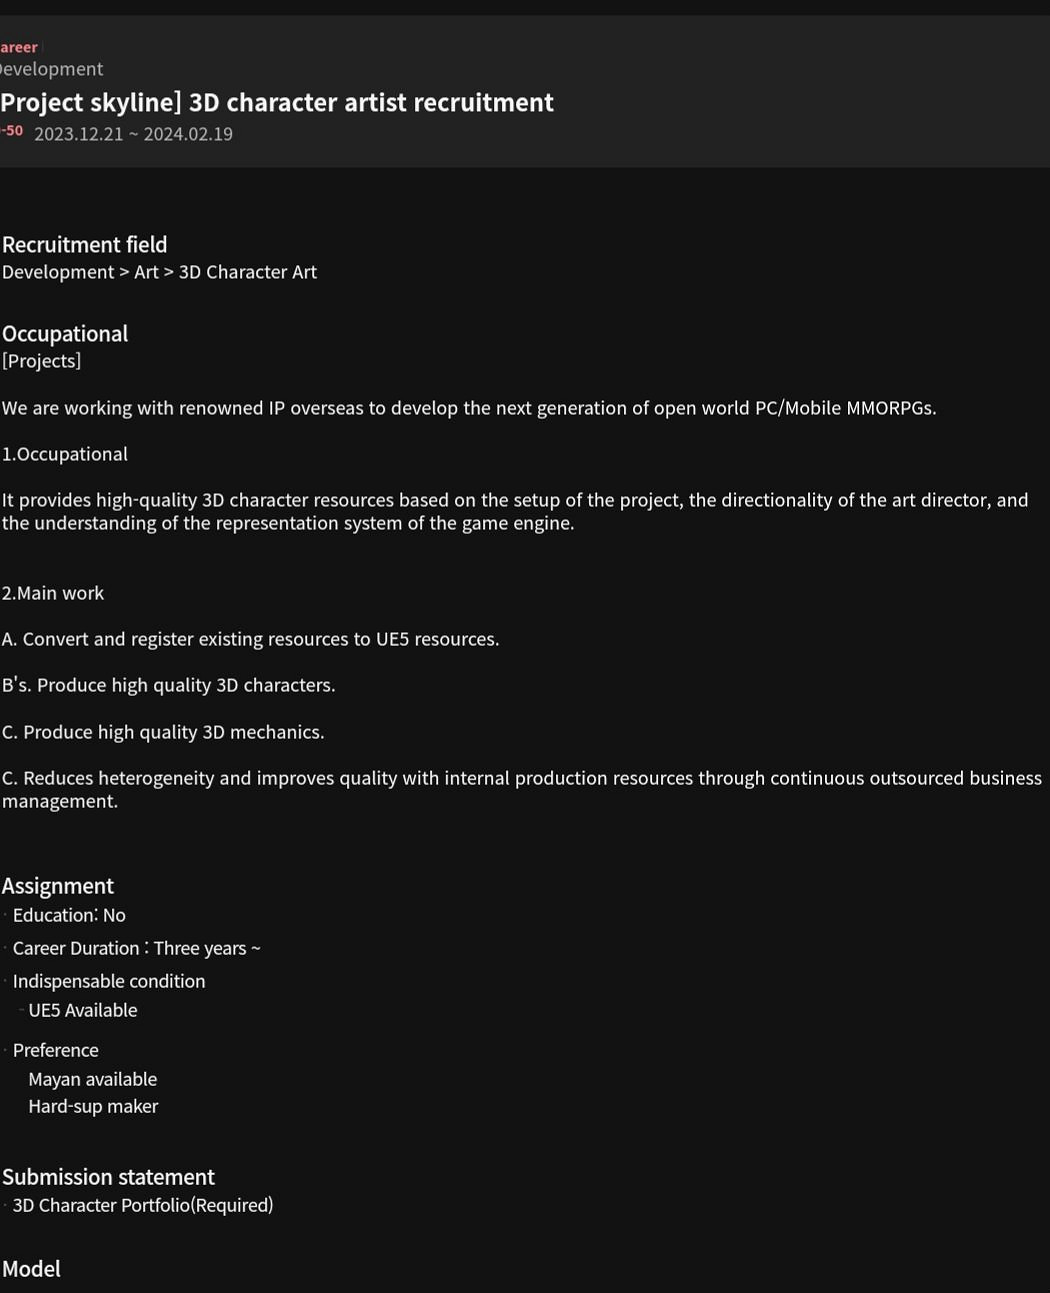Click the Occupational section heading

coord(65,334)
